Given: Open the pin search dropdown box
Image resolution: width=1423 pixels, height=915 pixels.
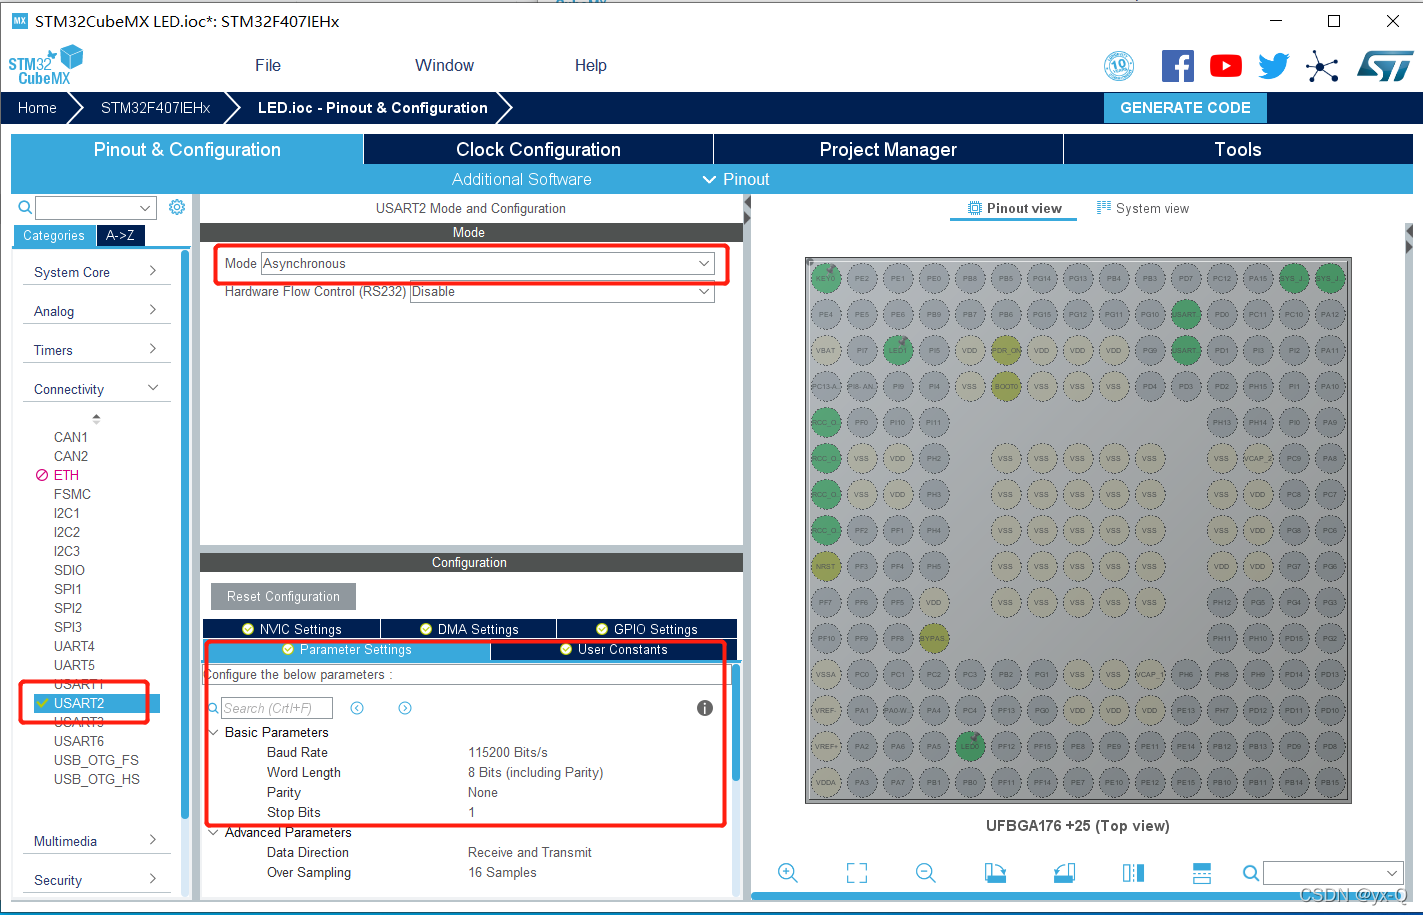Looking at the screenshot, I should pyautogui.click(x=1333, y=873).
